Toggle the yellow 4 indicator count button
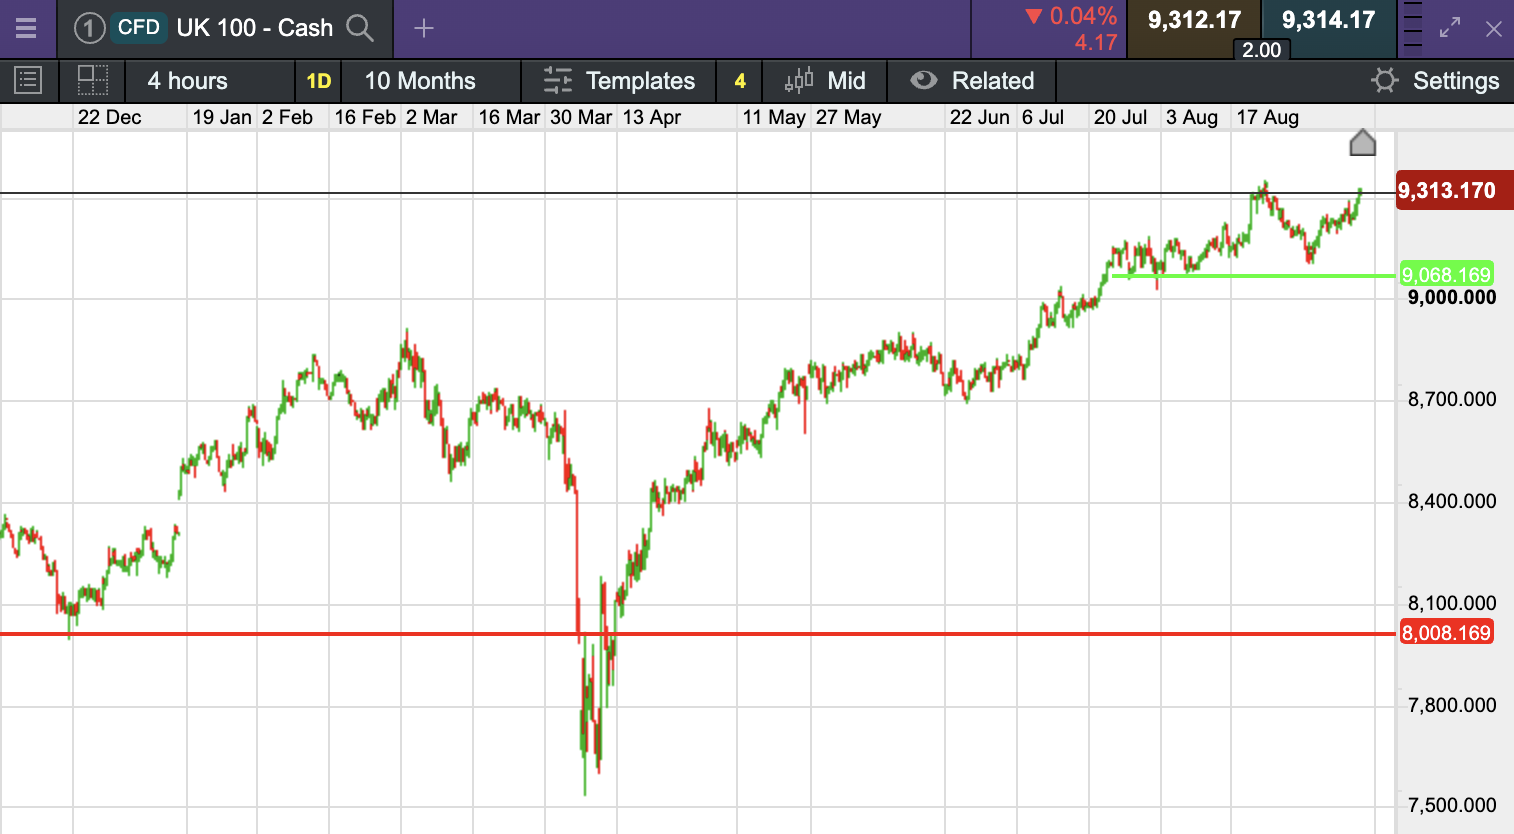The image size is (1514, 834). 740,81
